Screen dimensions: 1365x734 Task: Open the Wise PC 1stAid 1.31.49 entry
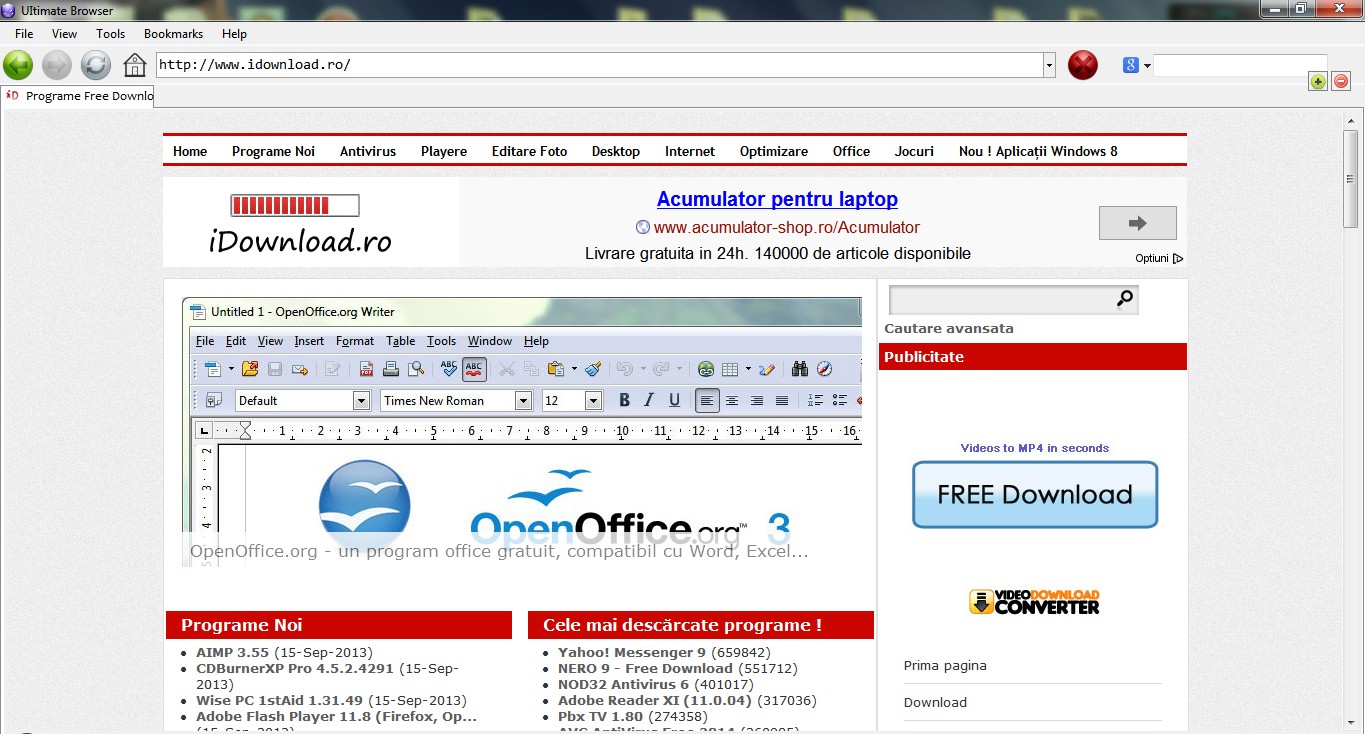click(280, 700)
